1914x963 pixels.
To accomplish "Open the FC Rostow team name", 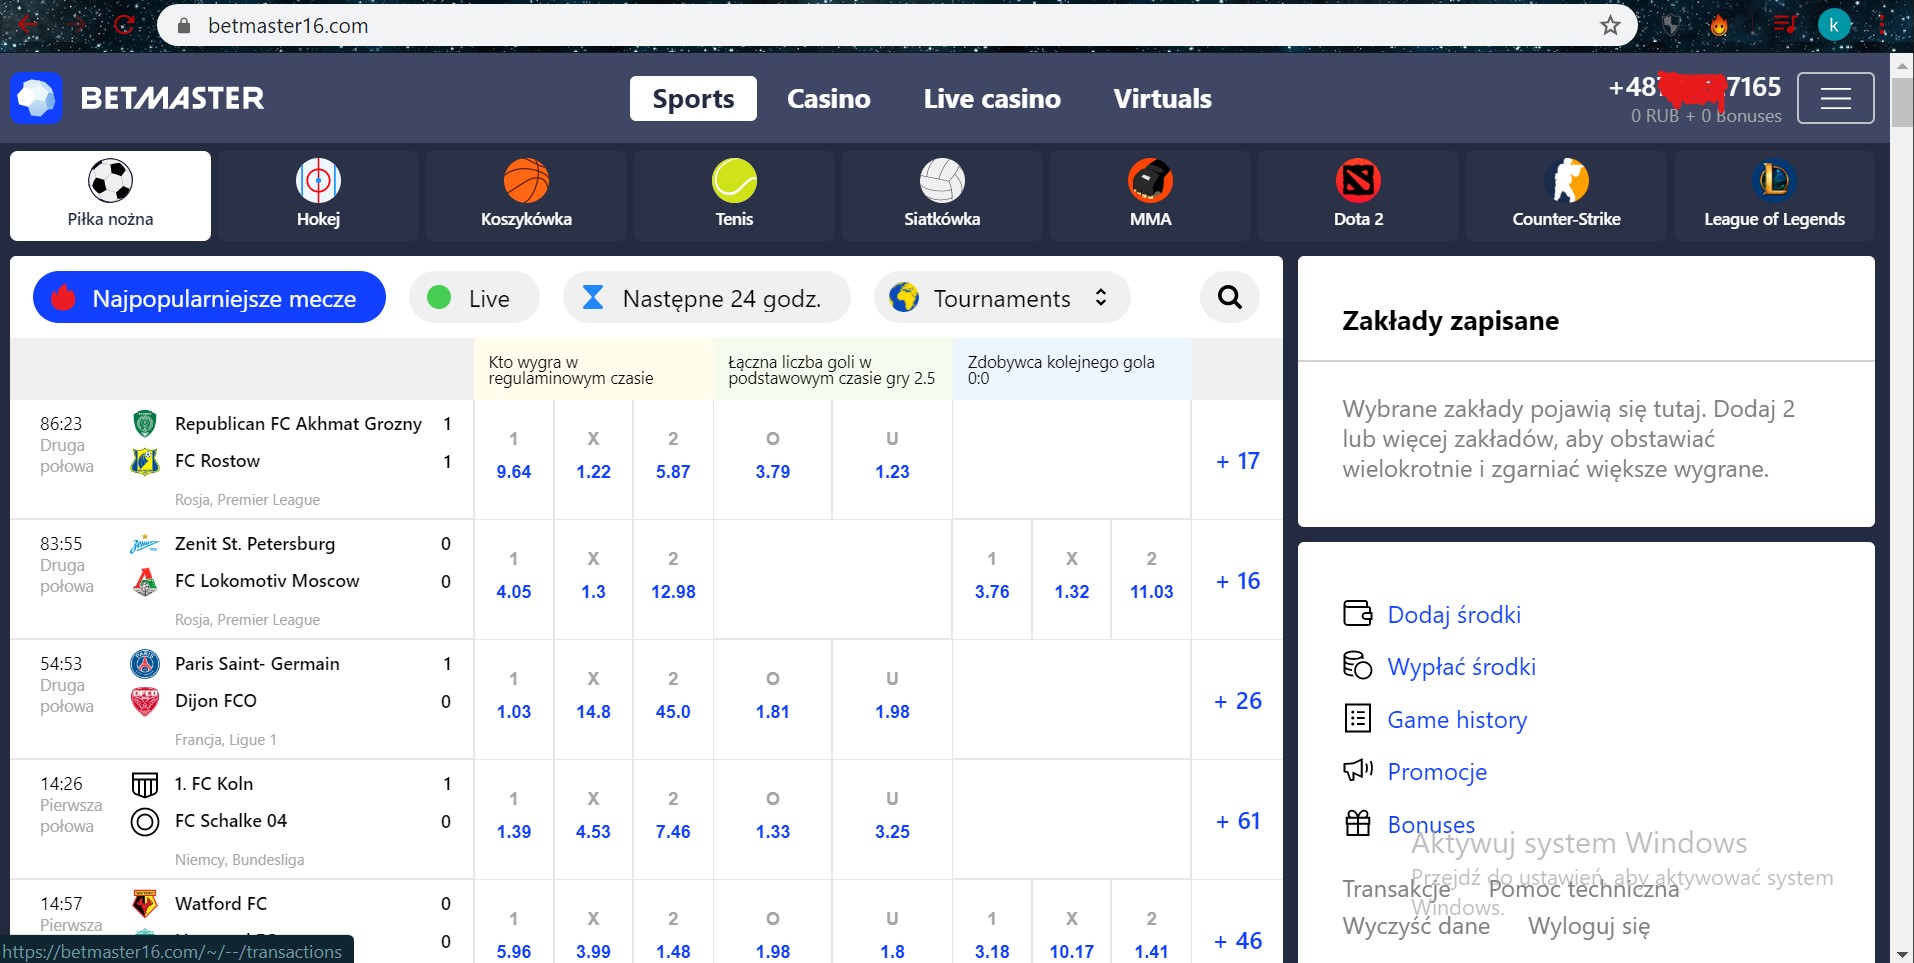I will [x=217, y=461].
